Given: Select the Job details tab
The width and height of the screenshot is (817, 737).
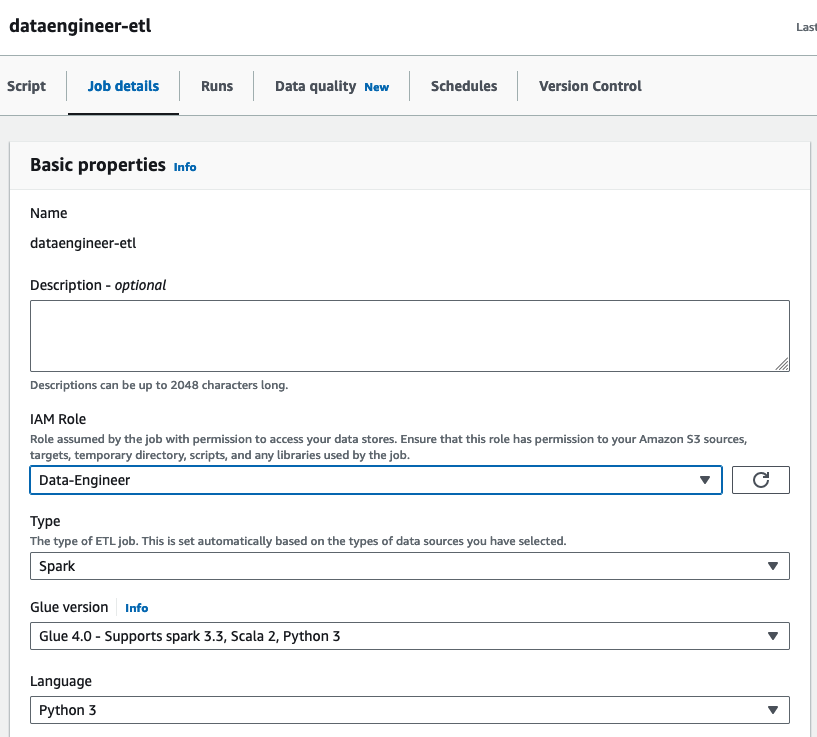Looking at the screenshot, I should pyautogui.click(x=123, y=86).
